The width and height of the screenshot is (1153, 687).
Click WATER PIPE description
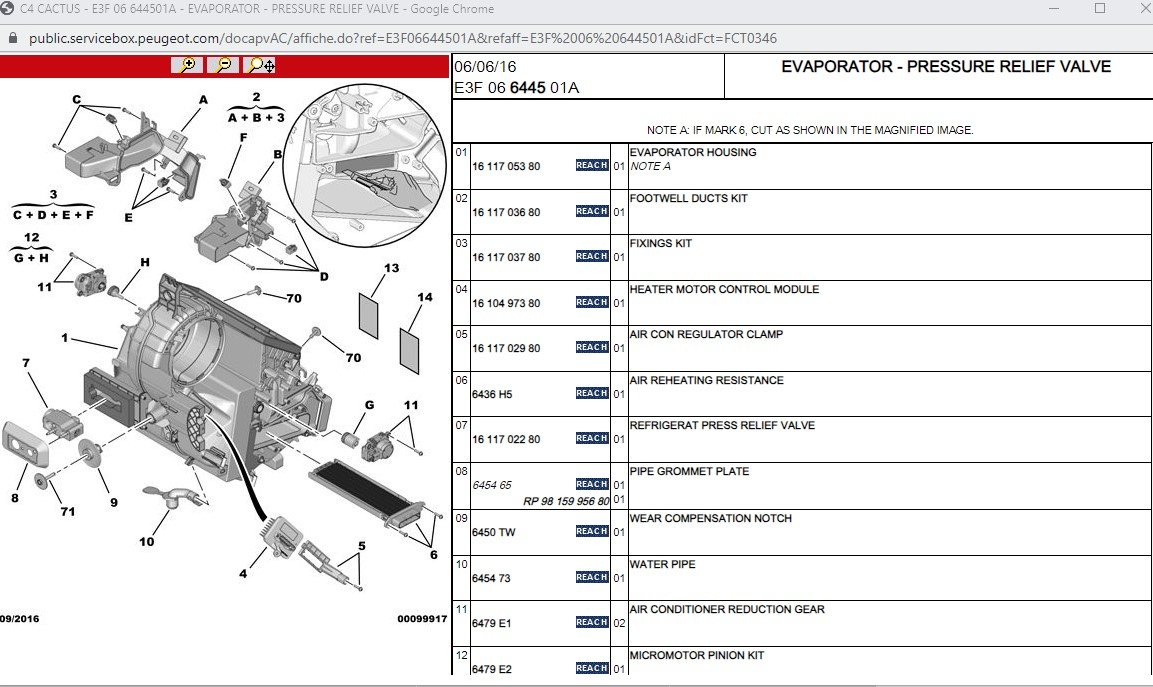(x=662, y=564)
